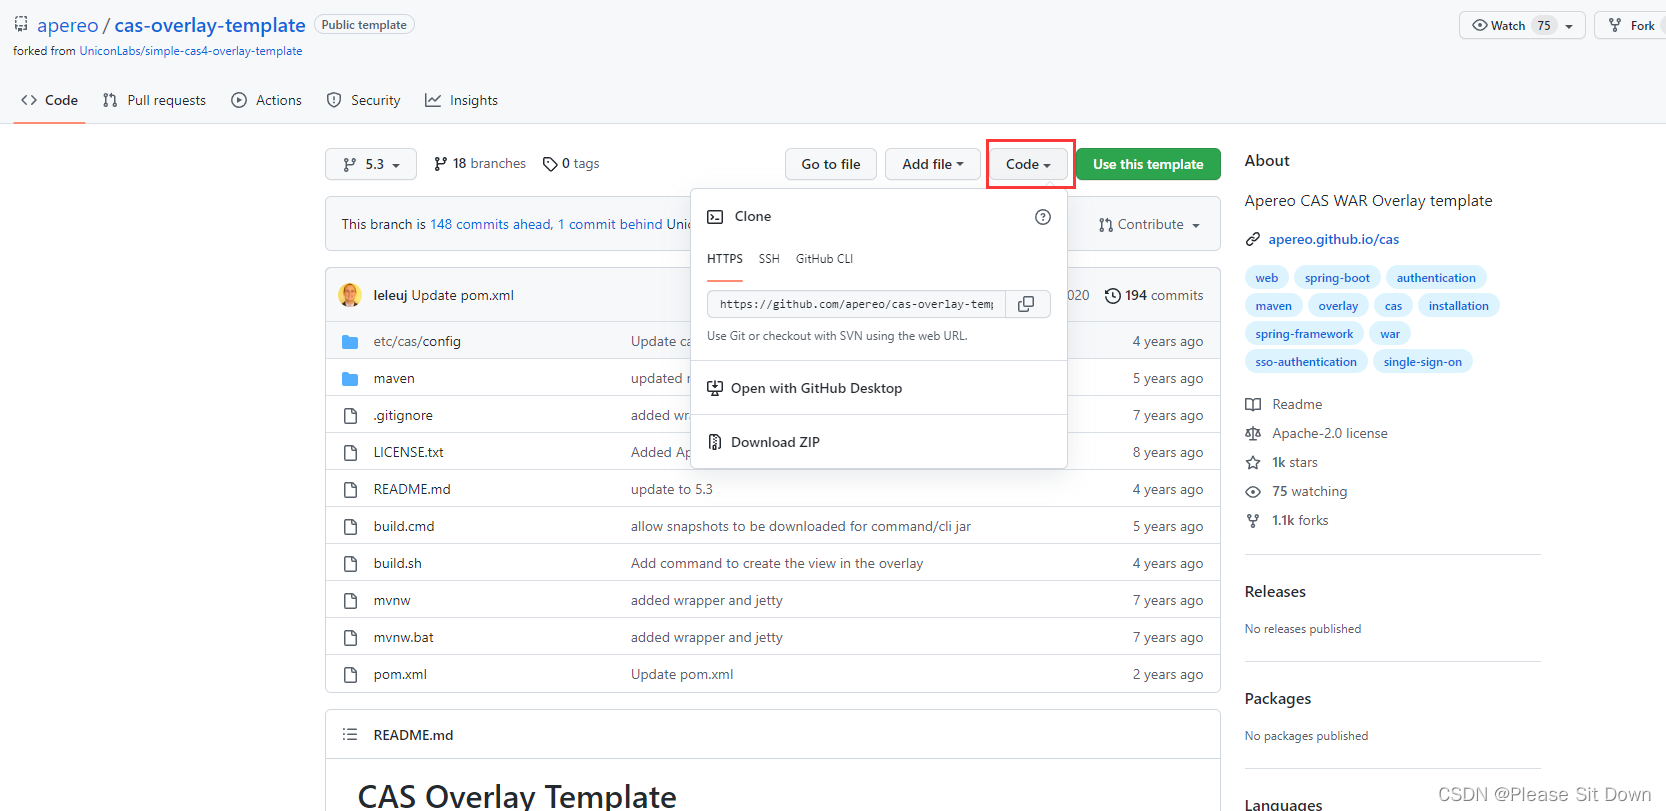The width and height of the screenshot is (1666, 811).
Task: Open the 5.3 branch selector dropdown
Action: 371,164
